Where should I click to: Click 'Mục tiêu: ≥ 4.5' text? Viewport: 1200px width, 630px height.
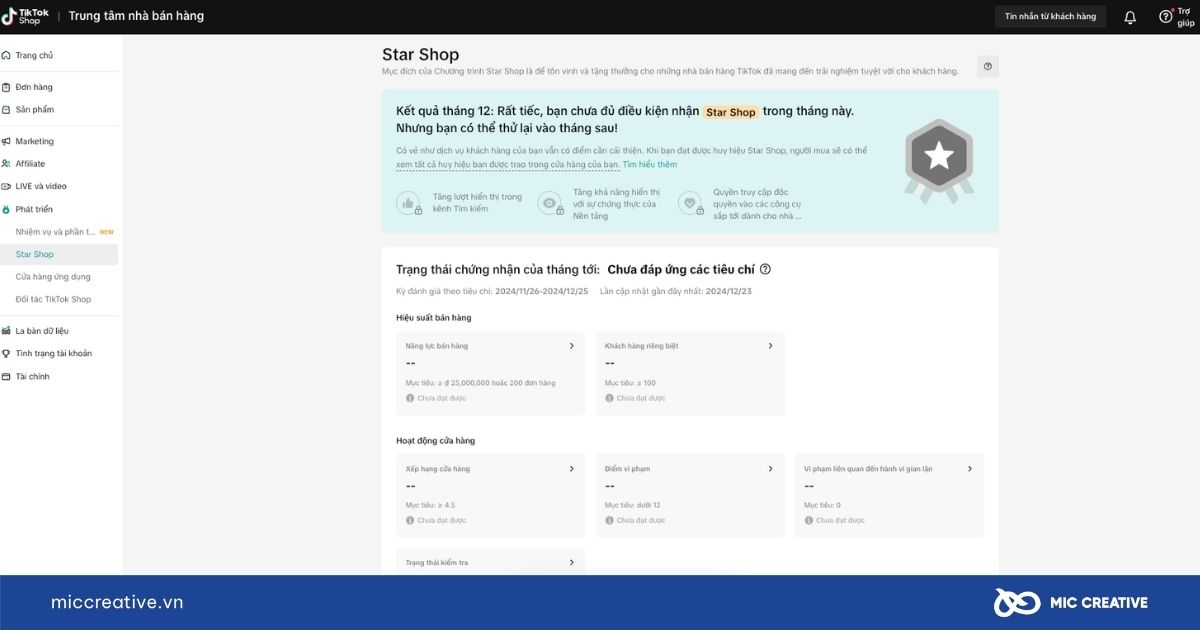tap(430, 505)
